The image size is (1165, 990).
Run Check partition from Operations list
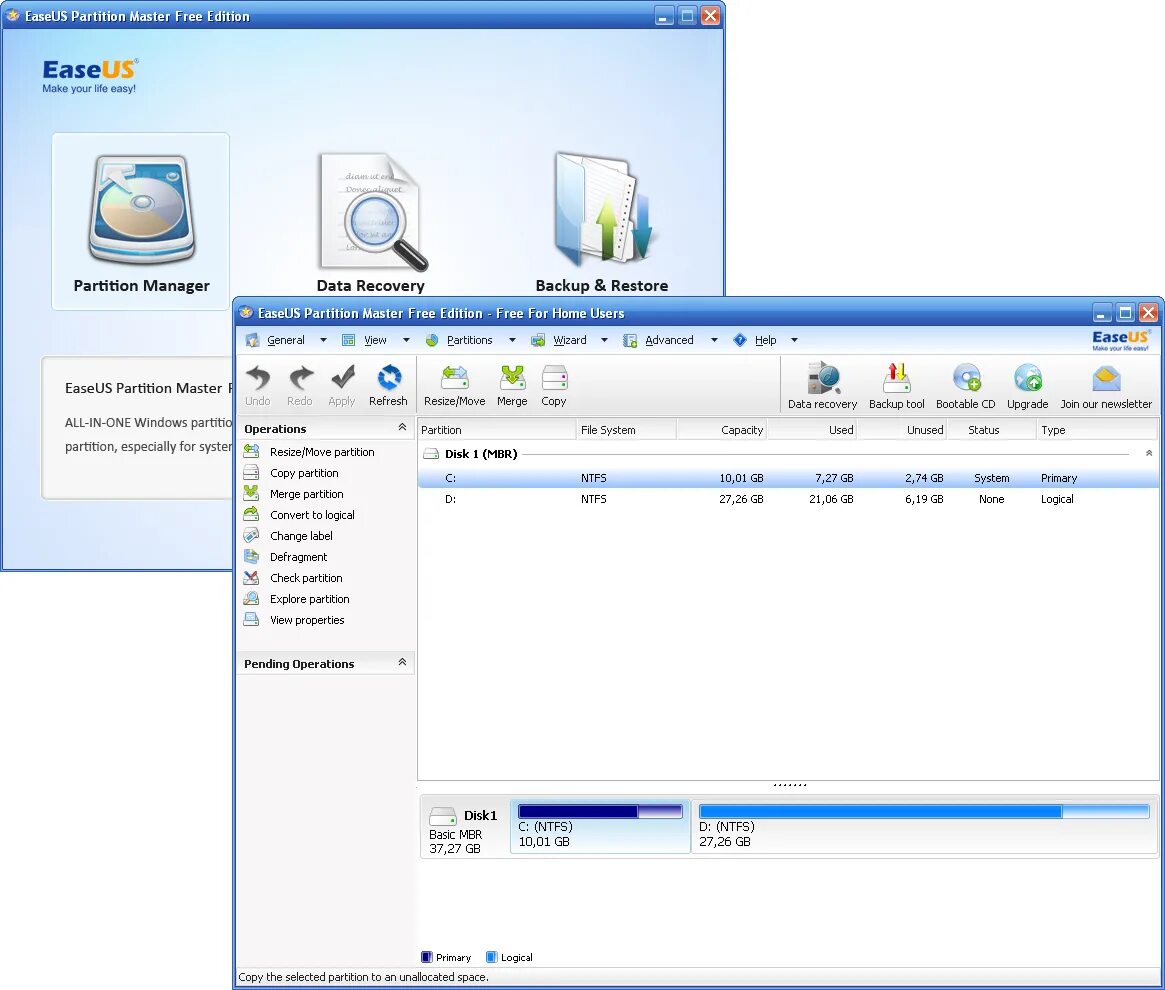pyautogui.click(x=306, y=578)
